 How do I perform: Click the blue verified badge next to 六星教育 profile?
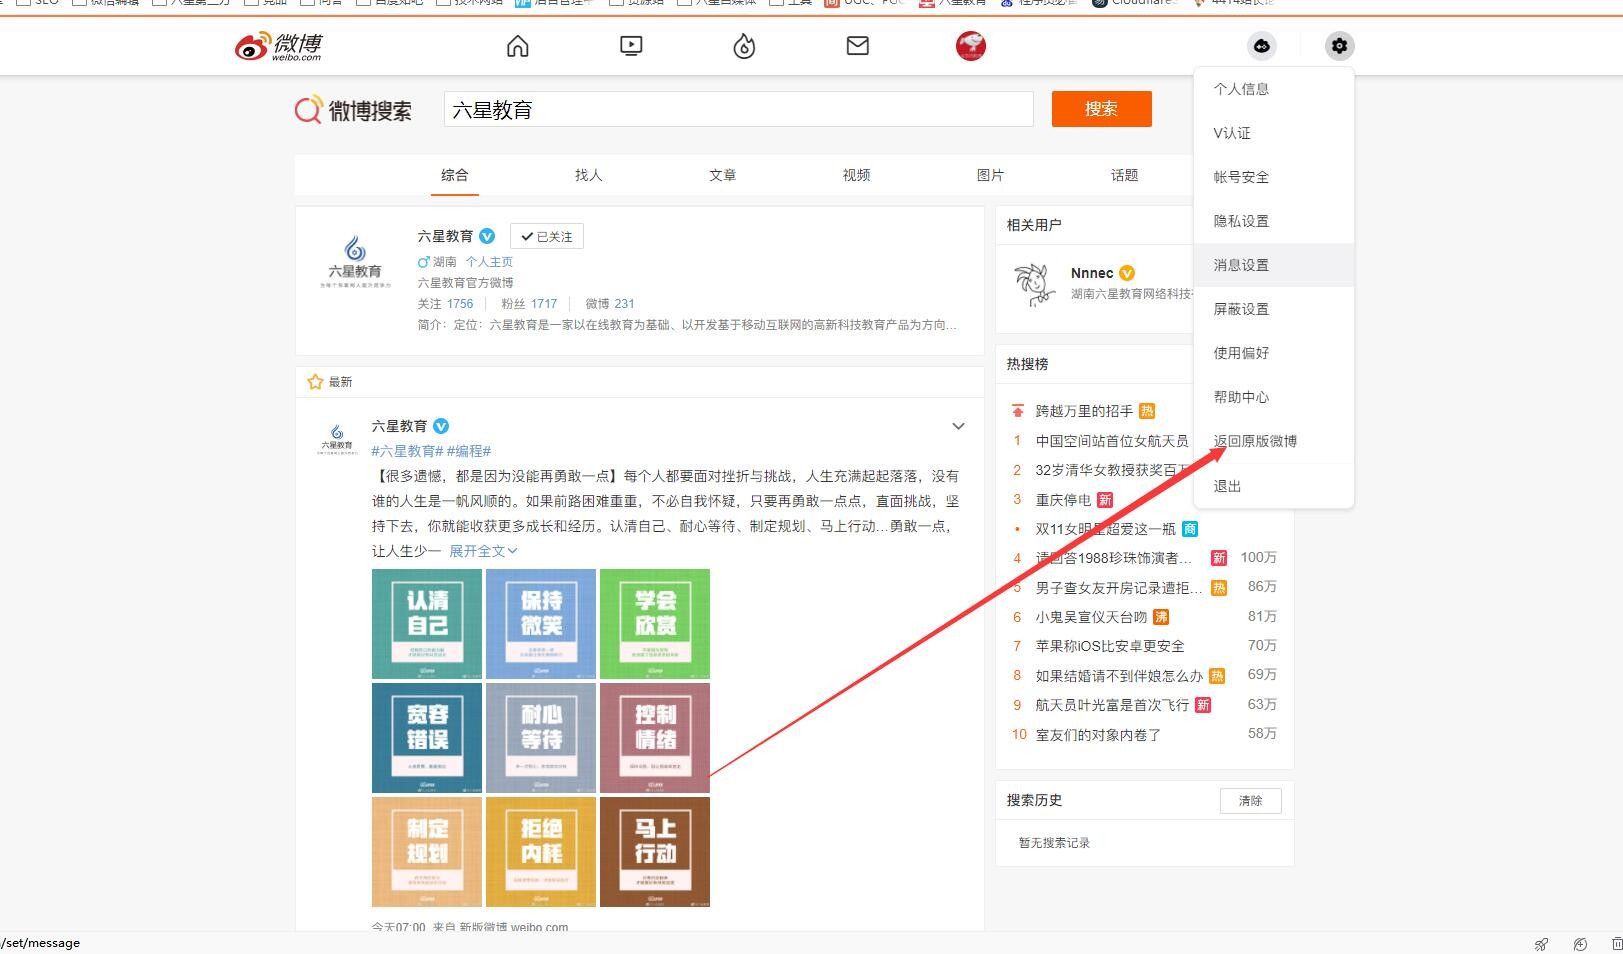[487, 236]
